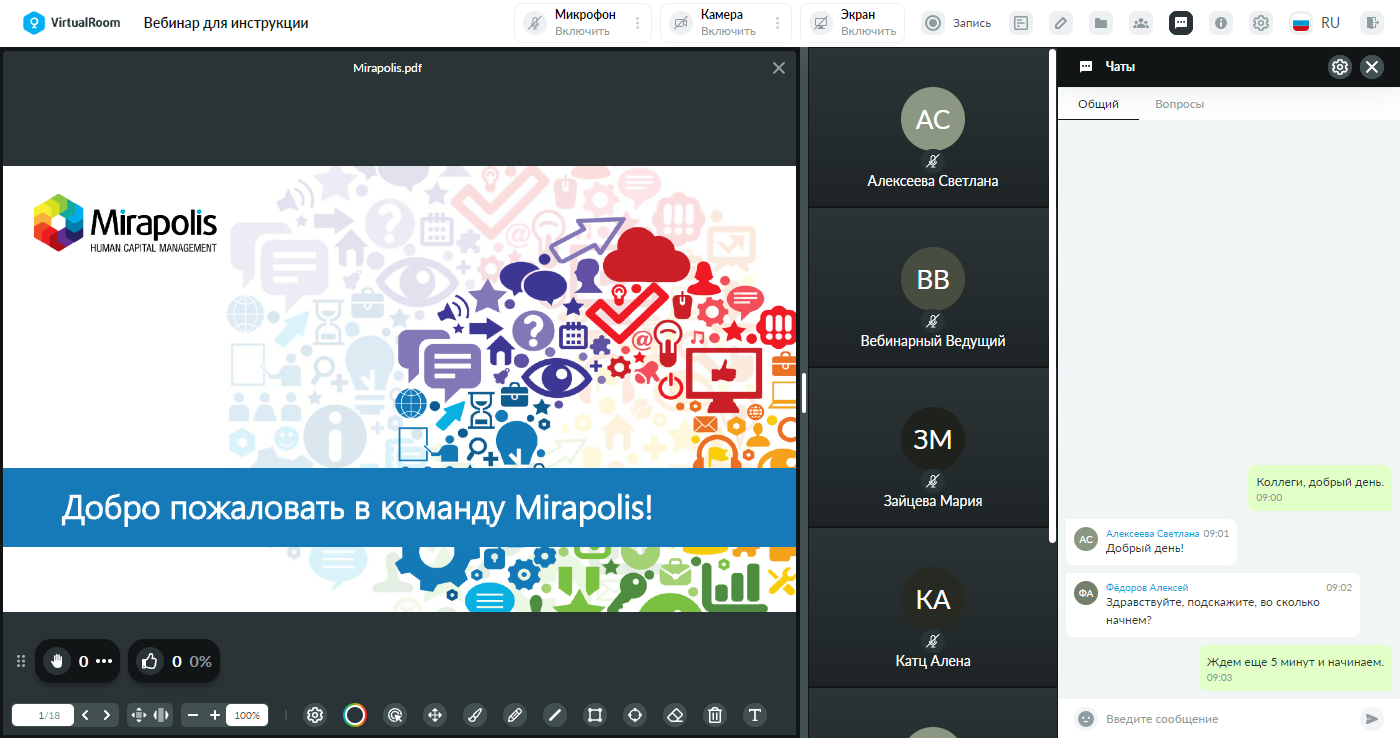Expand raised hands more options dots

pyautogui.click(x=104, y=661)
